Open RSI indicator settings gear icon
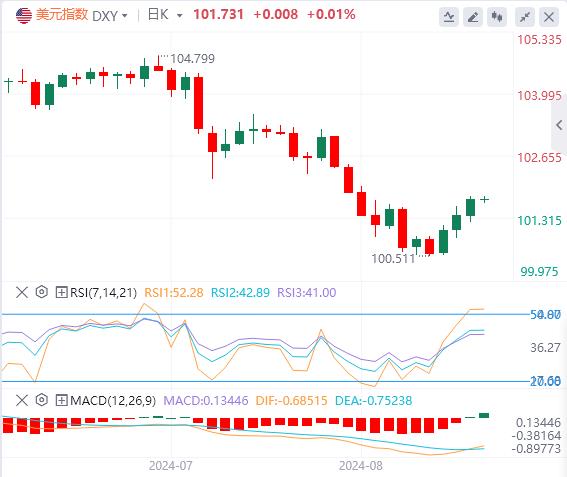Viewport: 567px width, 477px height. tap(42, 292)
